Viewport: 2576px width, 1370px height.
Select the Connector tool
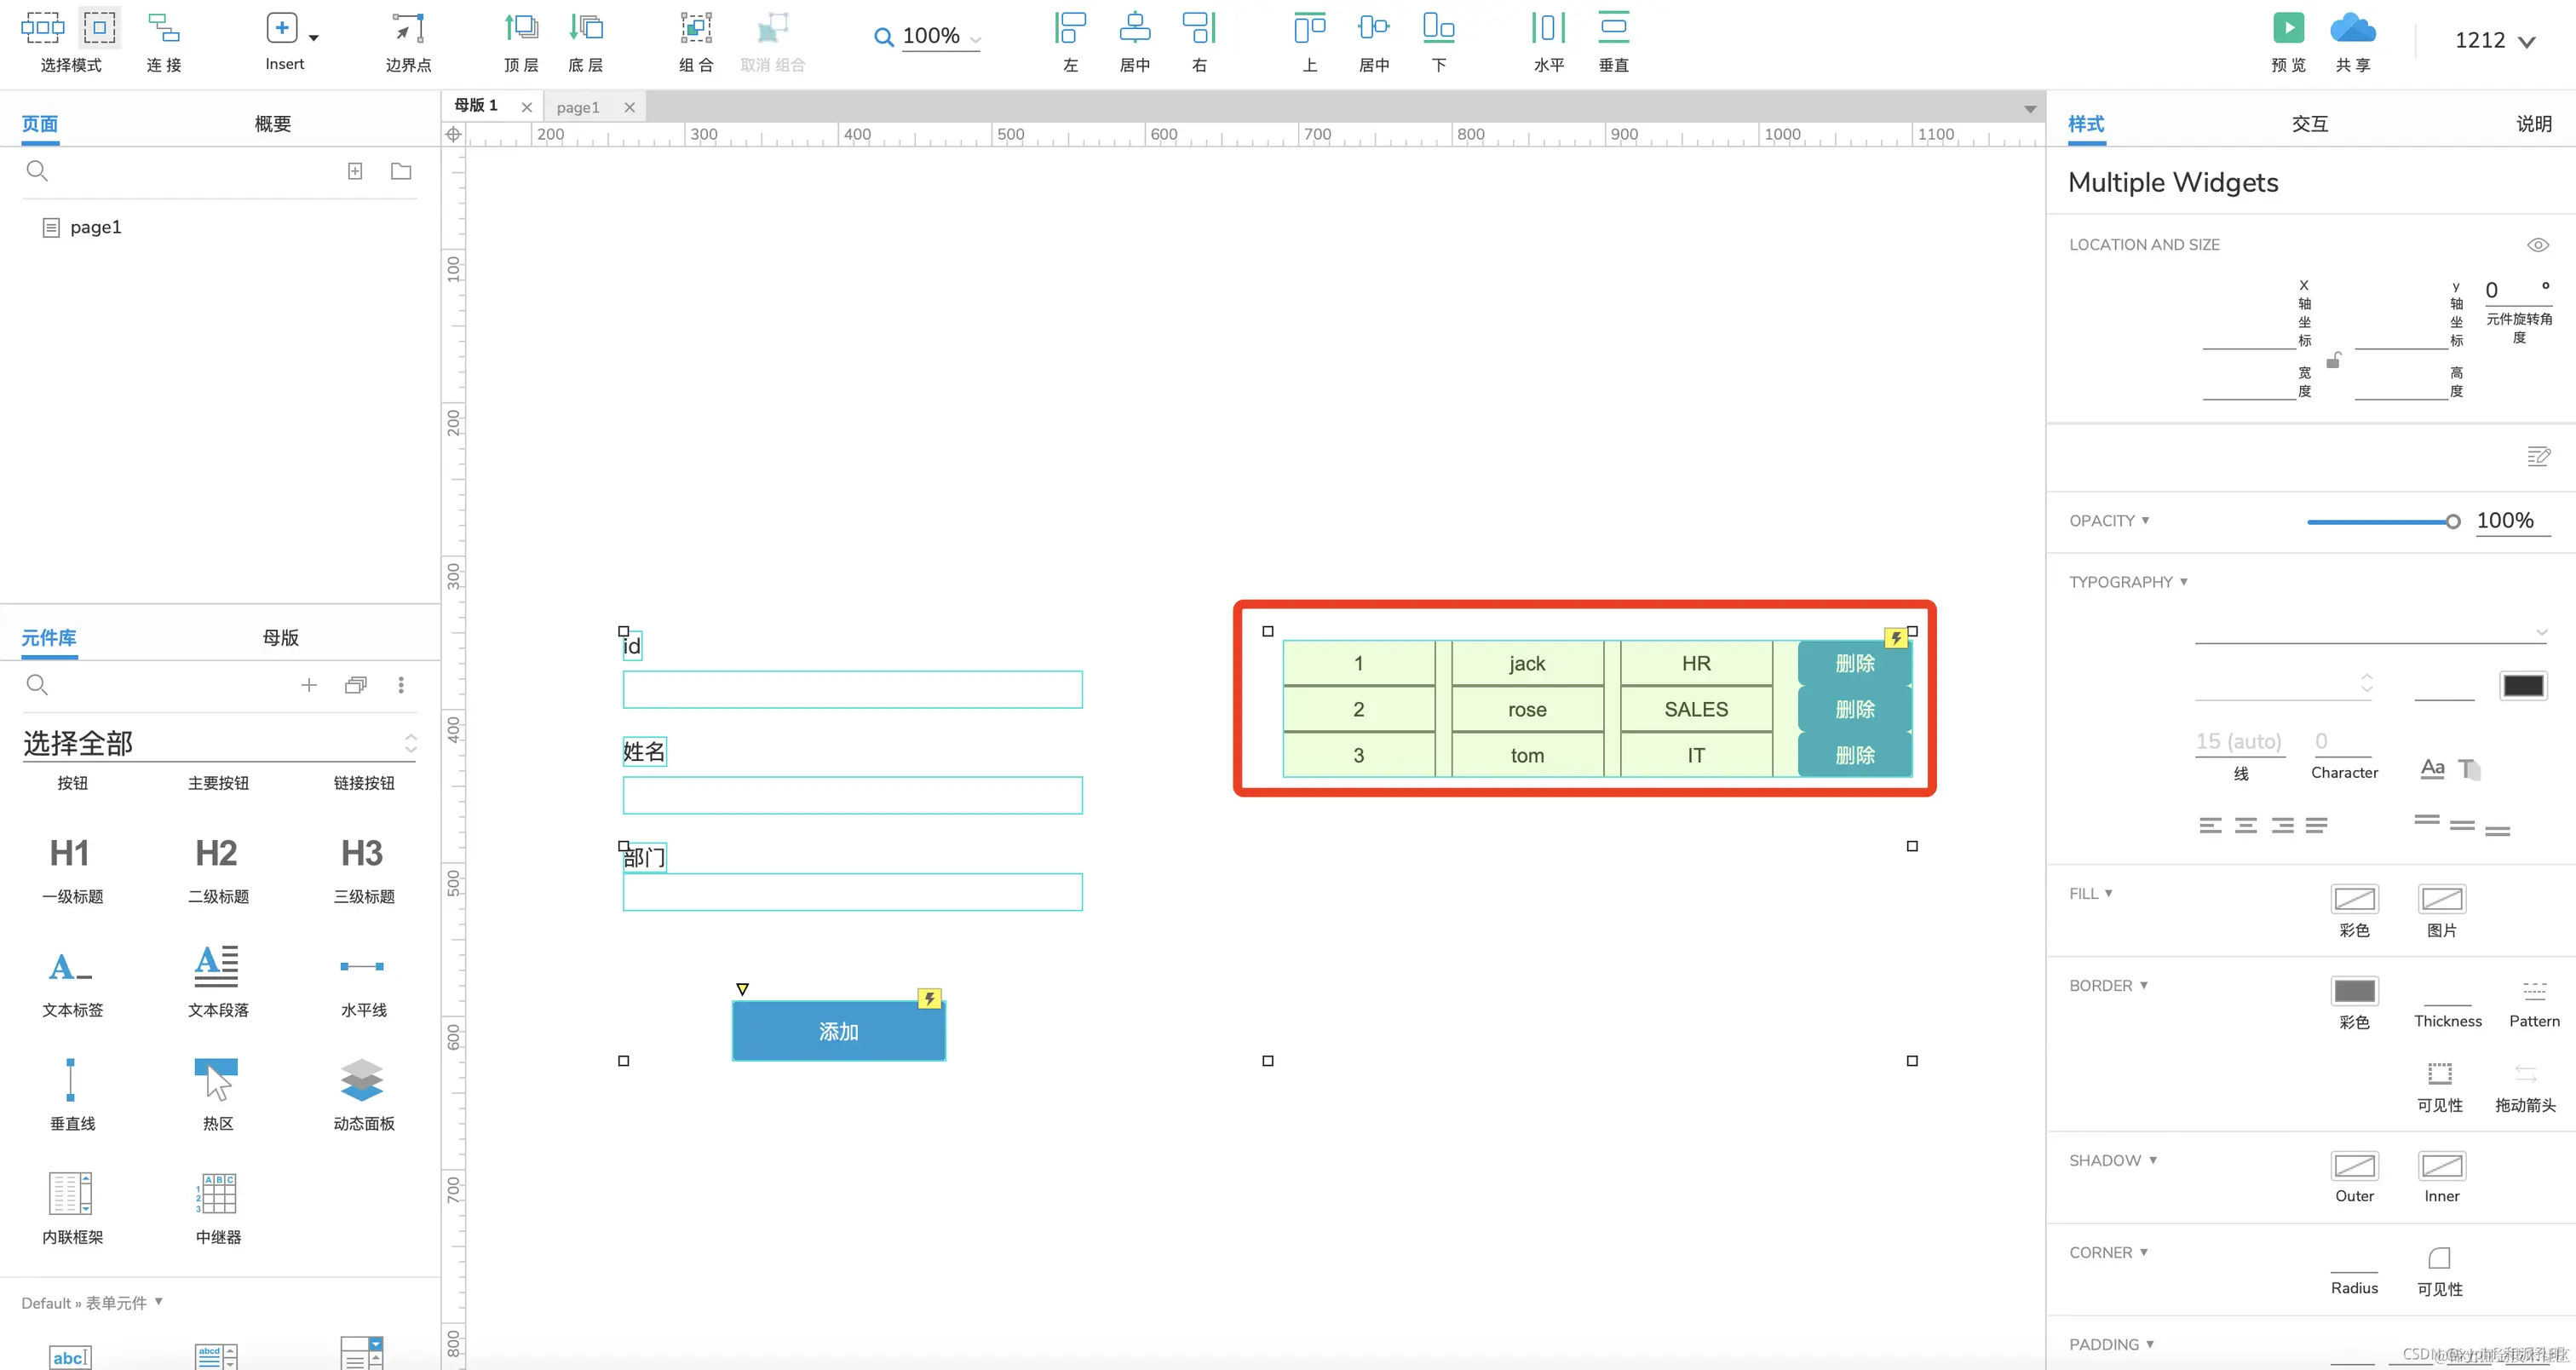click(163, 28)
